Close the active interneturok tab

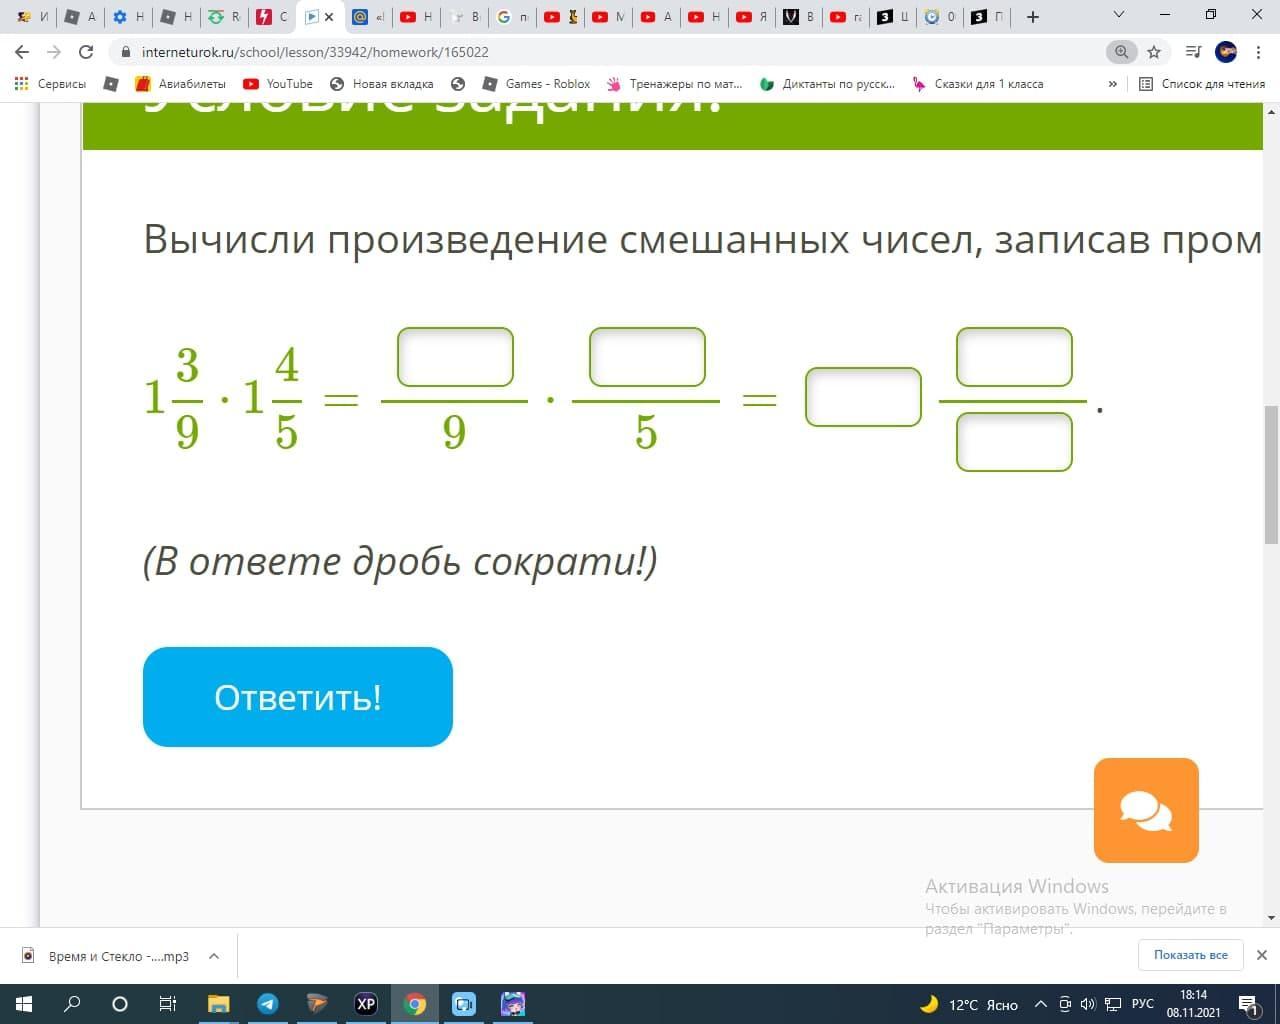tap(329, 17)
